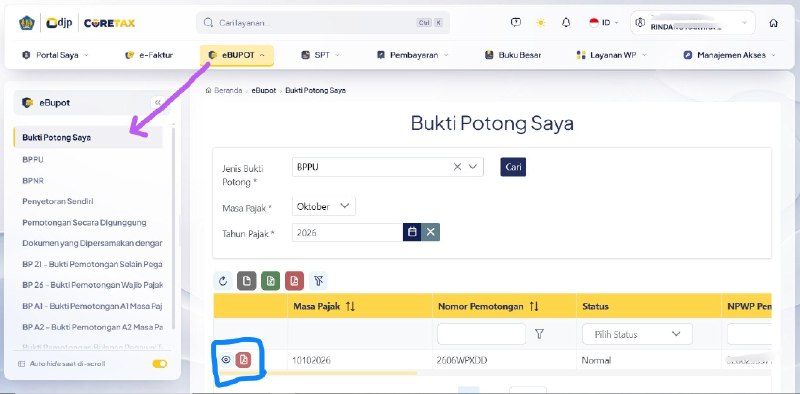Select BPPU in sidebar
Viewport: 800px width, 394px height.
click(x=33, y=159)
